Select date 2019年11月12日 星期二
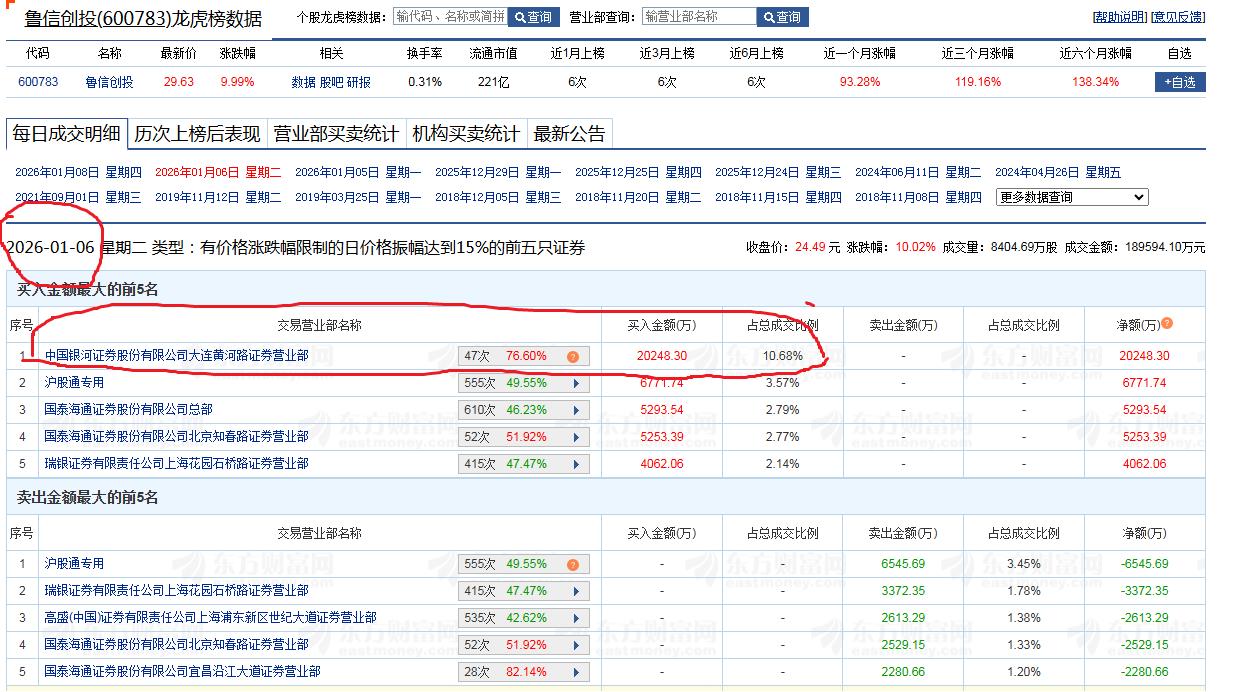 [x=218, y=197]
